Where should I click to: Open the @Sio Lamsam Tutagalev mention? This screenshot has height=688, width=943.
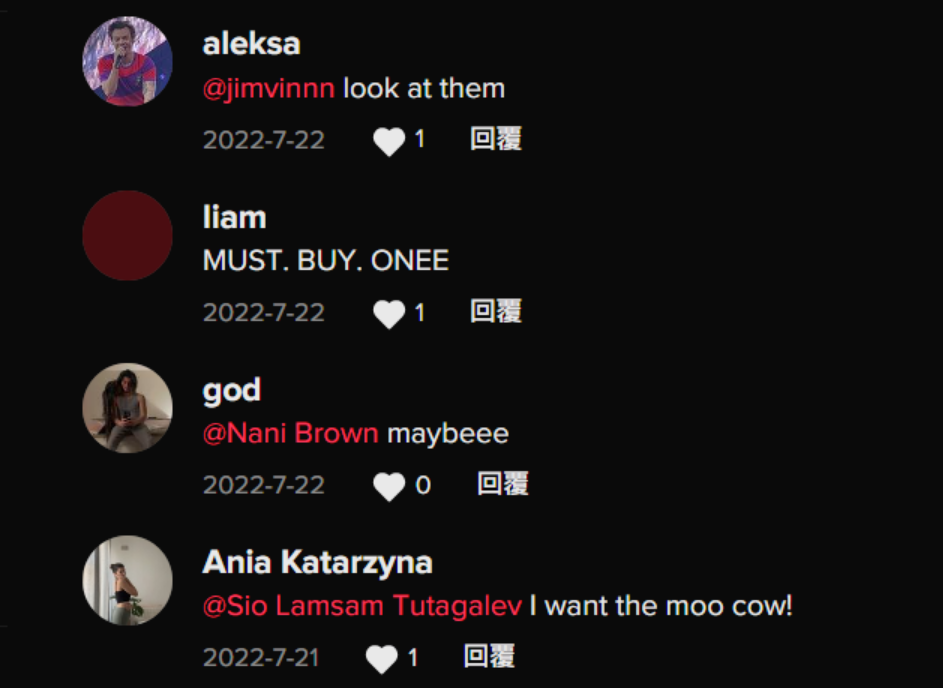click(362, 606)
